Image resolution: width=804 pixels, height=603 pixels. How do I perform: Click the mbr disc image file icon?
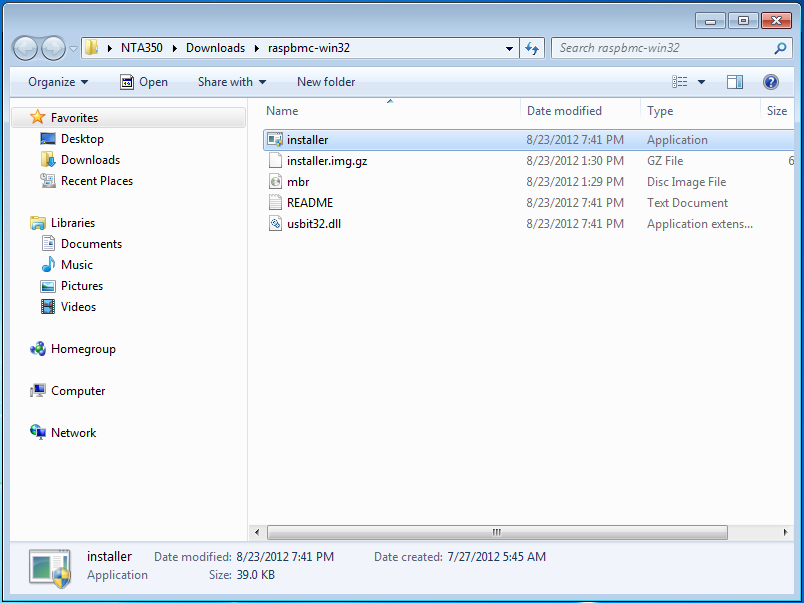pos(275,182)
